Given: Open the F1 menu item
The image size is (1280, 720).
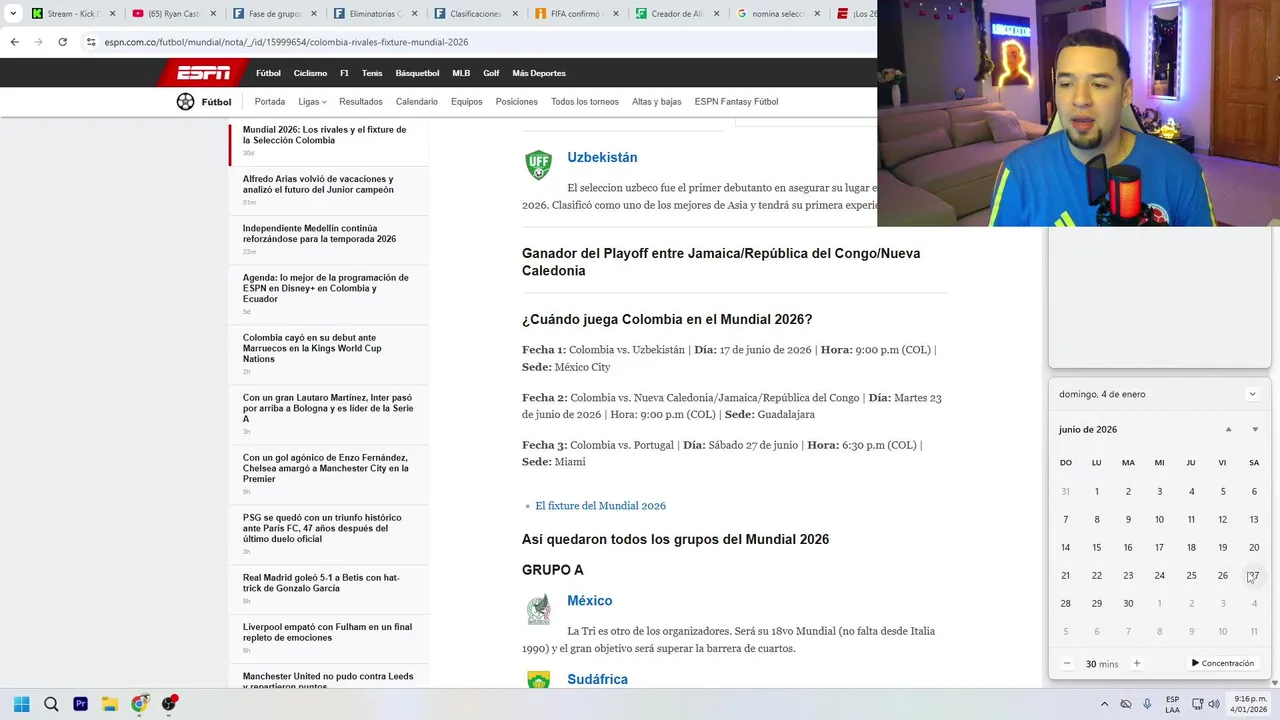Looking at the screenshot, I should (344, 73).
